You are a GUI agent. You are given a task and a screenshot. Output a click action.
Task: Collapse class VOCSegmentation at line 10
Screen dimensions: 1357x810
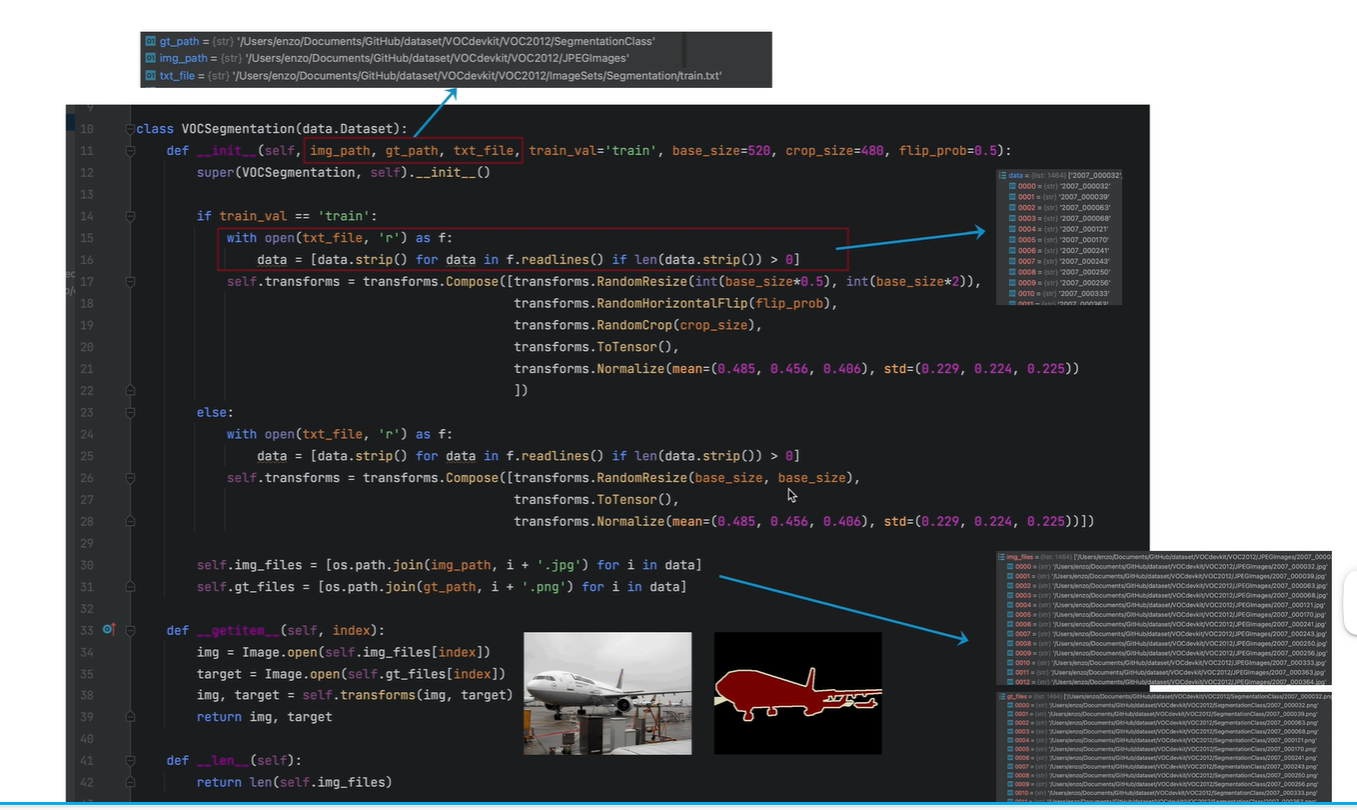click(x=130, y=129)
